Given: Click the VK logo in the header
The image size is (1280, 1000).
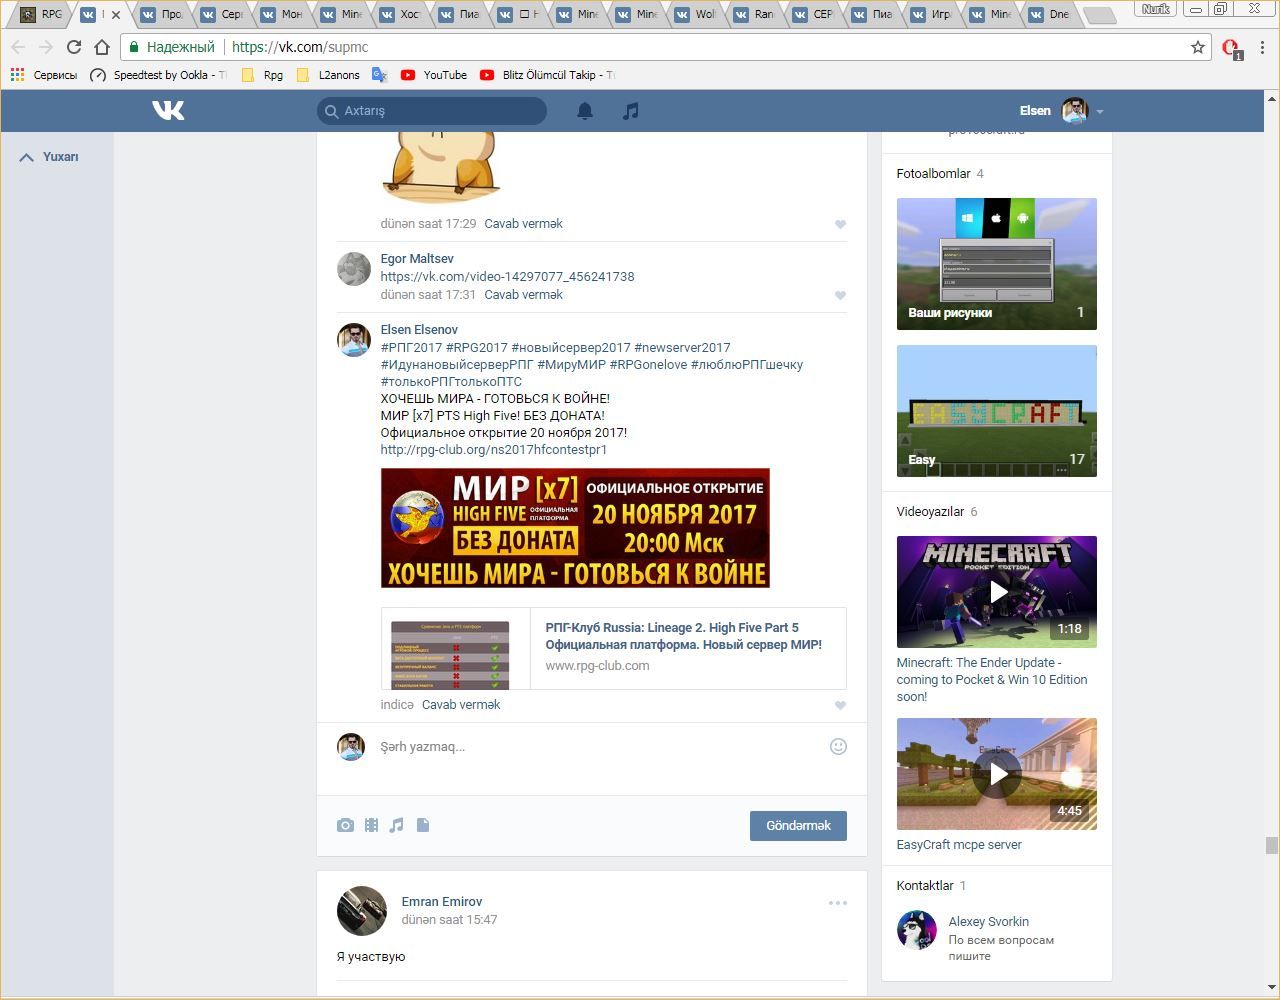Looking at the screenshot, I should coord(168,111).
